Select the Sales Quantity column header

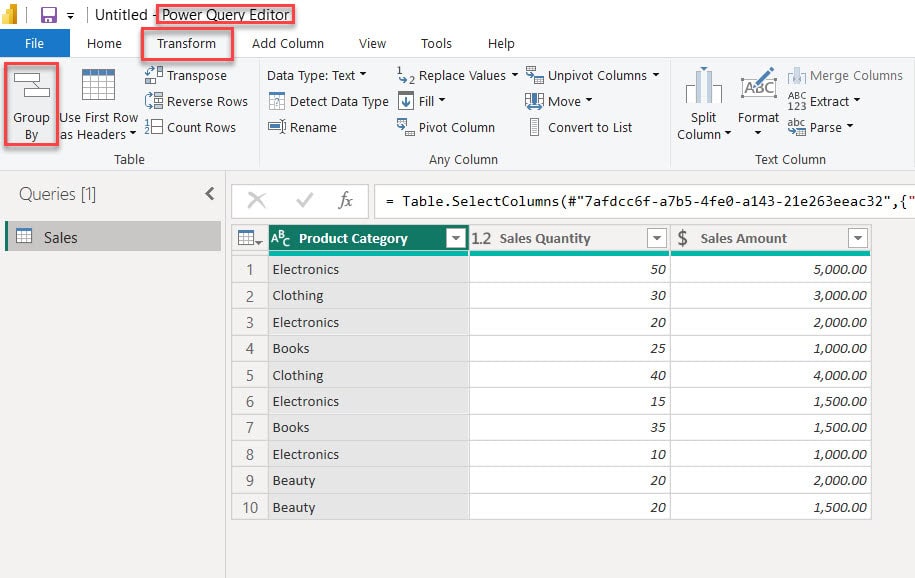pos(570,238)
